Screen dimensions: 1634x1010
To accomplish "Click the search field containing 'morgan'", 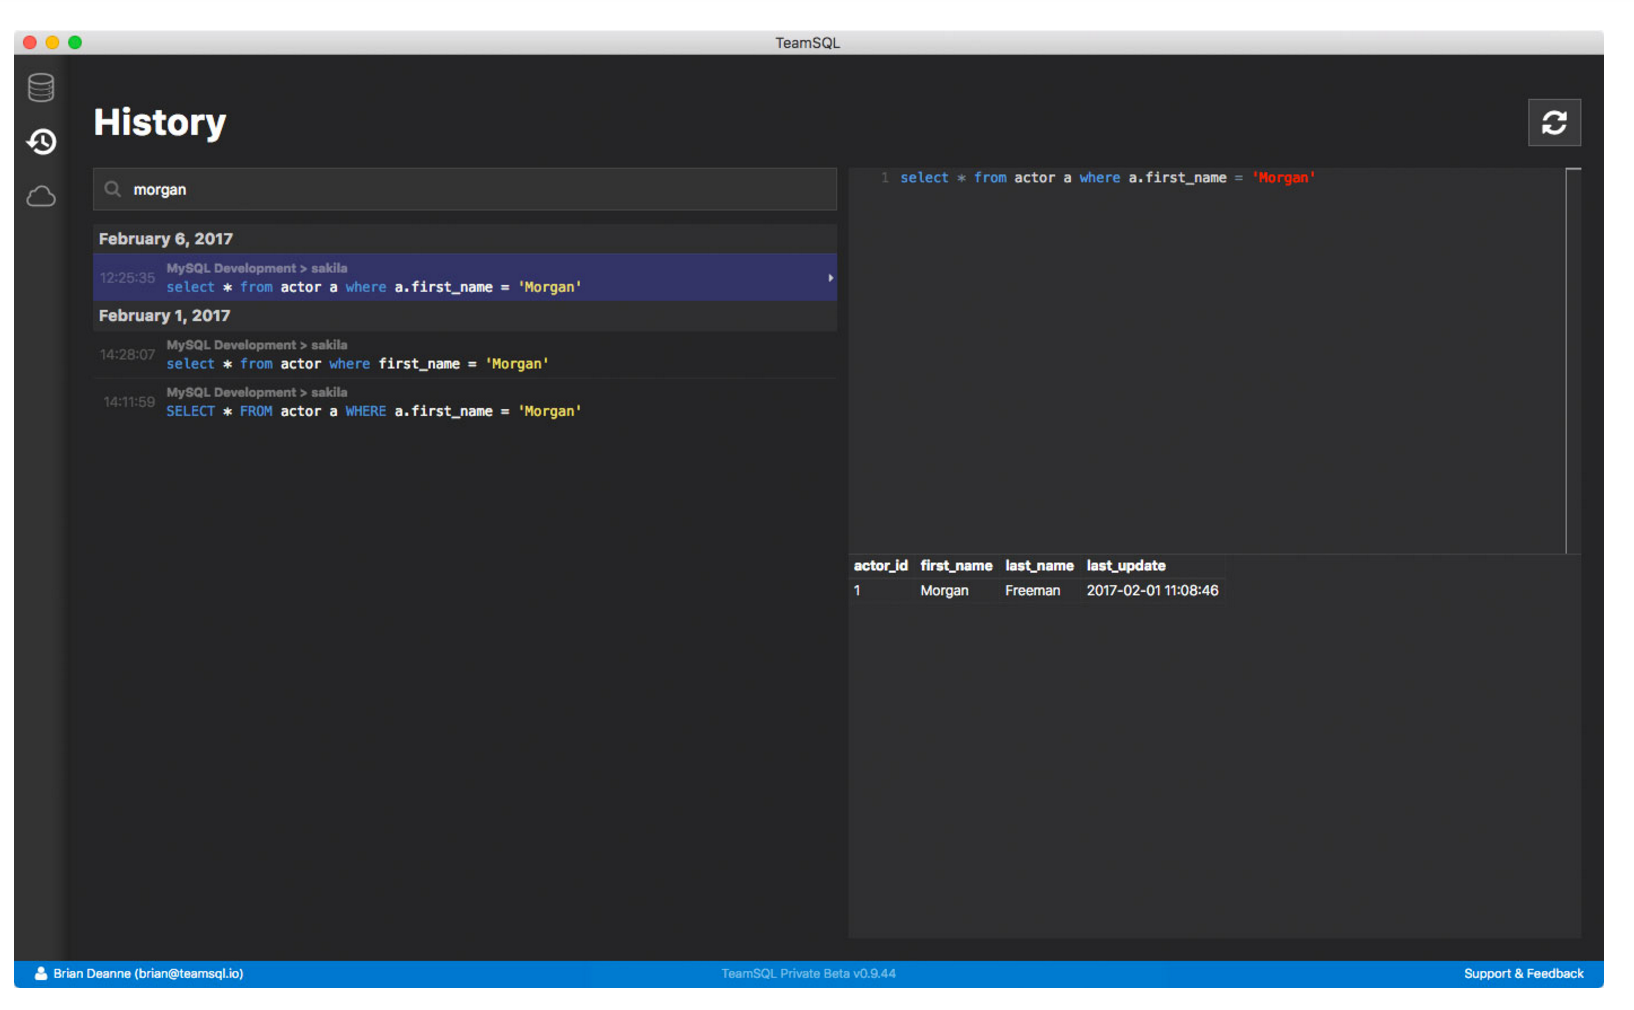I will point(465,189).
